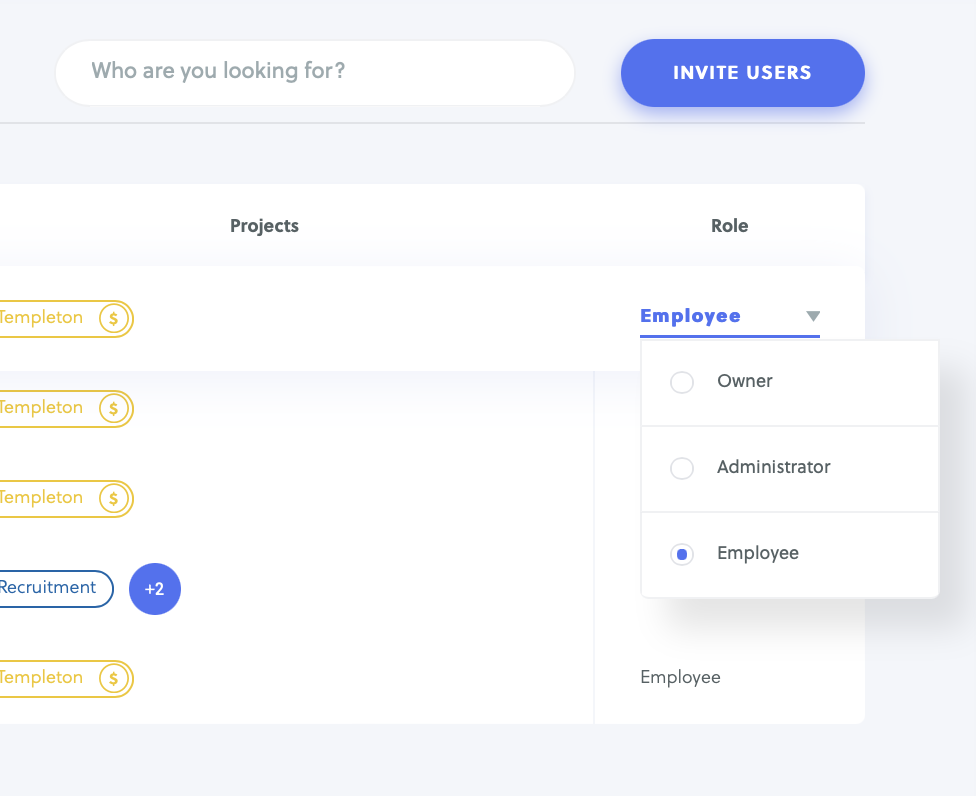Click the Owner menu entry label
The image size is (976, 796).
point(744,381)
